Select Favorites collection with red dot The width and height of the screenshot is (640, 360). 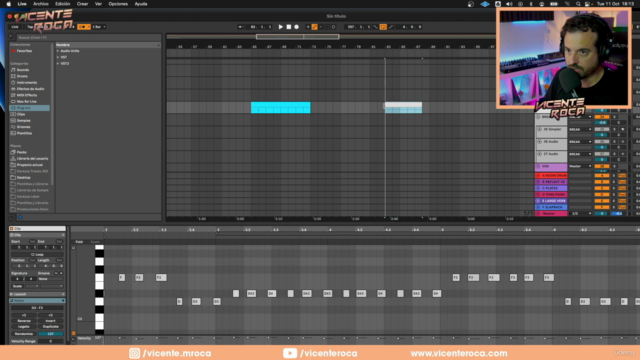24,51
